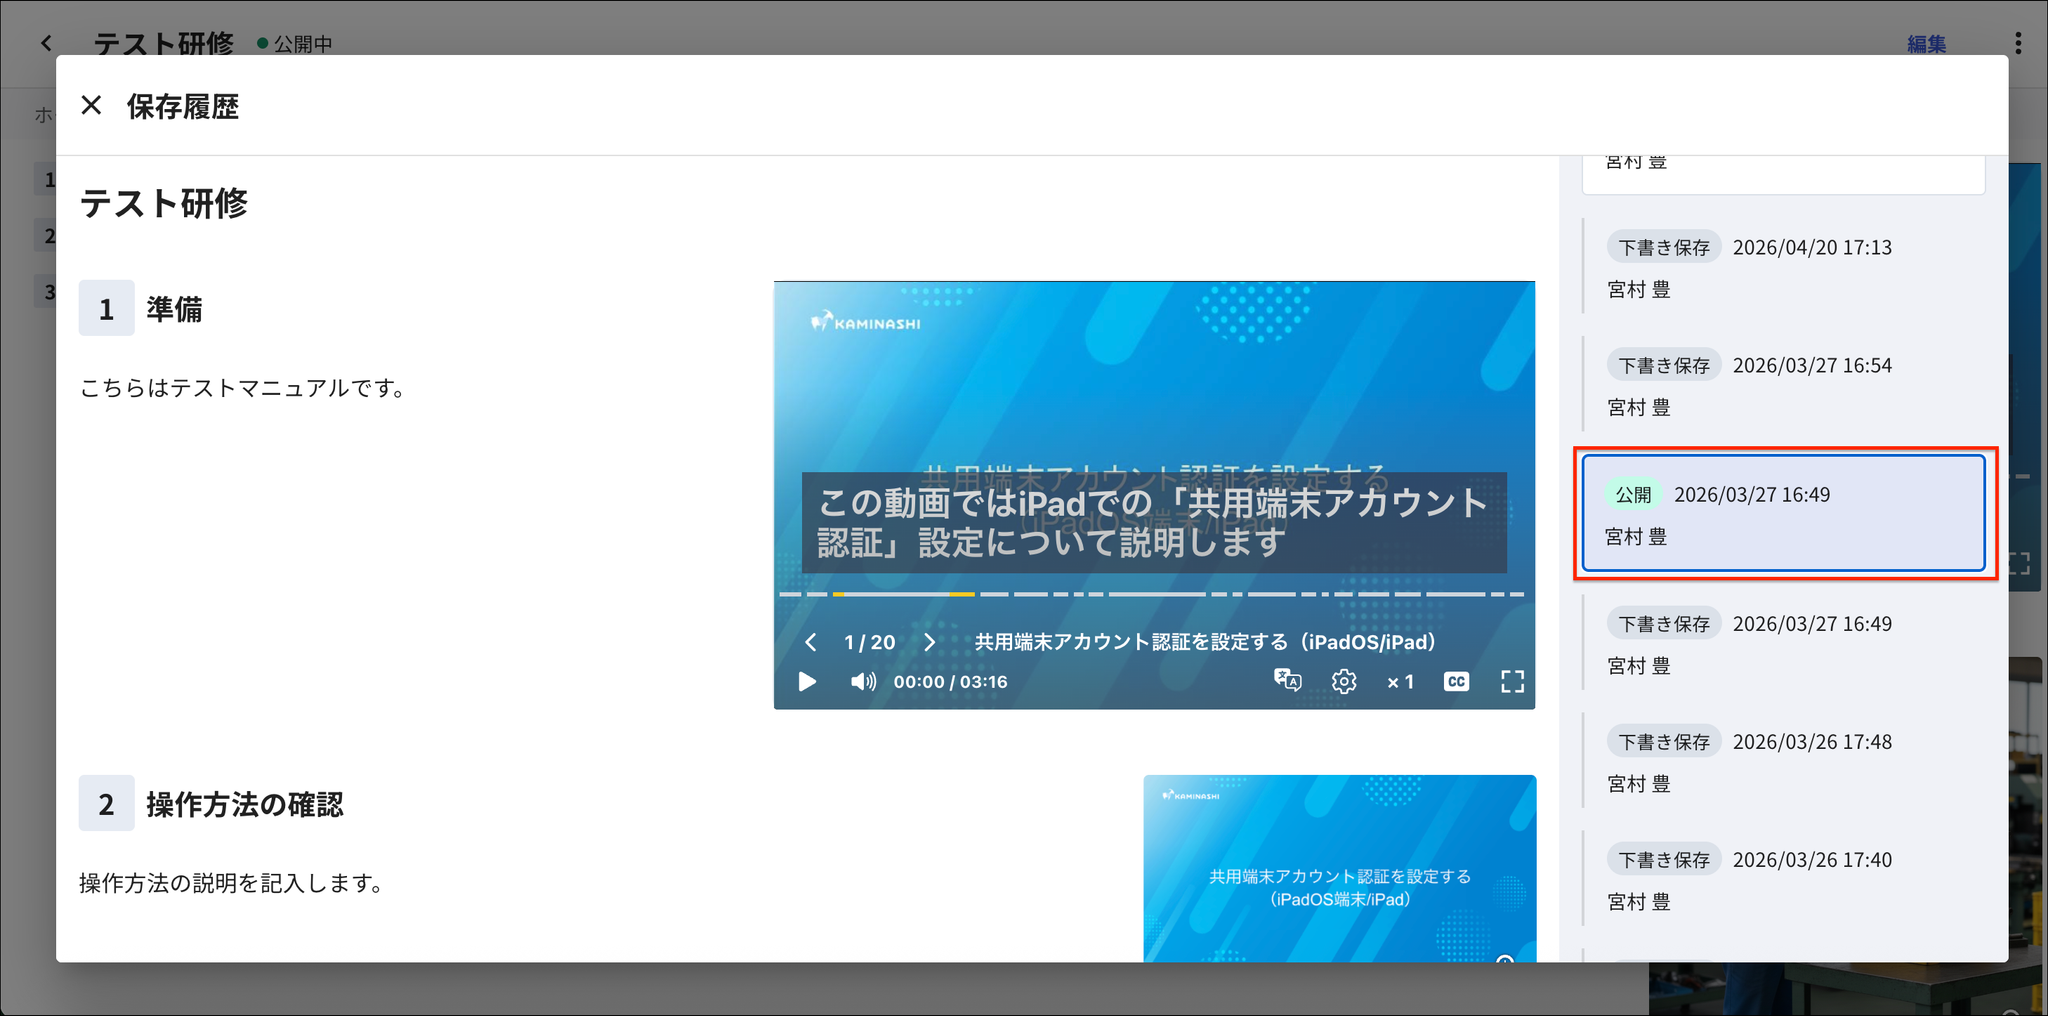Enter fullscreen mode on video player

tap(1513, 682)
